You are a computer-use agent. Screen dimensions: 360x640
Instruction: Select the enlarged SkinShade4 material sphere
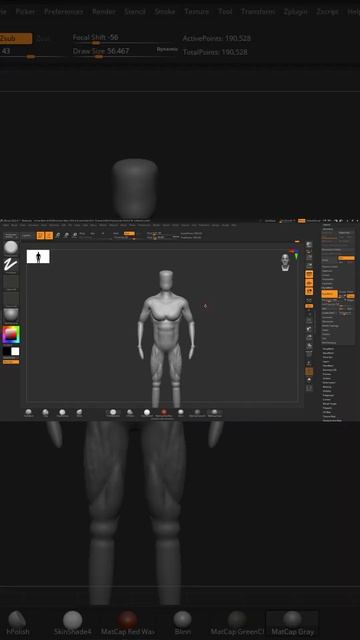[x=73, y=623]
